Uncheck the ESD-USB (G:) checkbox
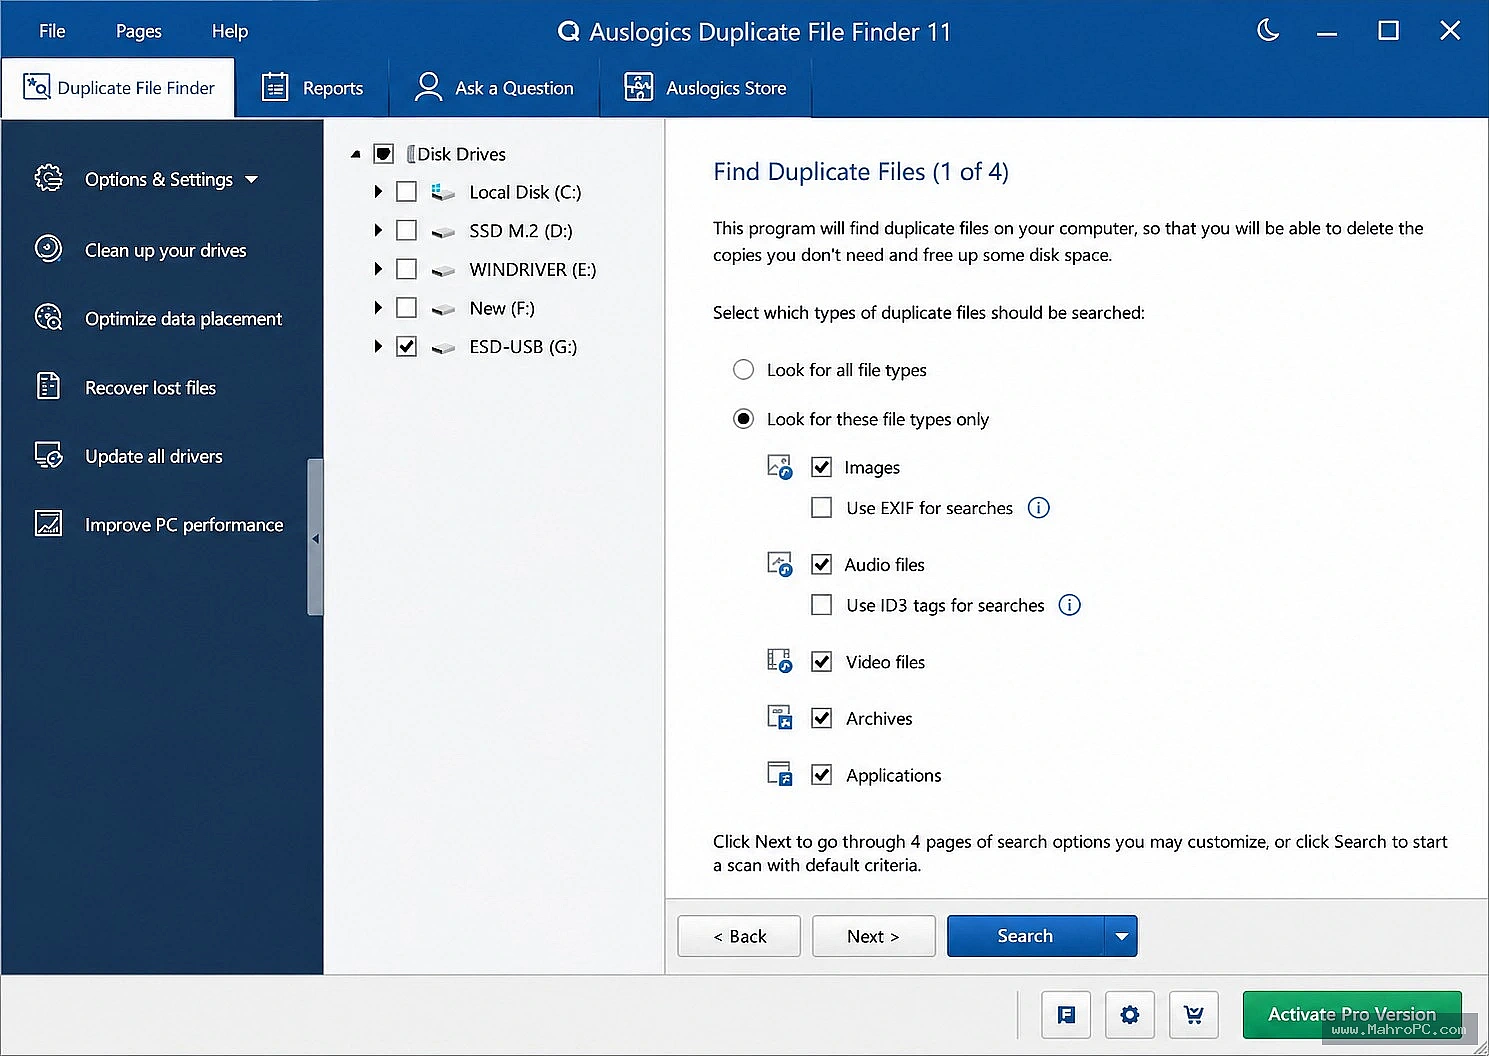This screenshot has width=1489, height=1056. (x=406, y=346)
